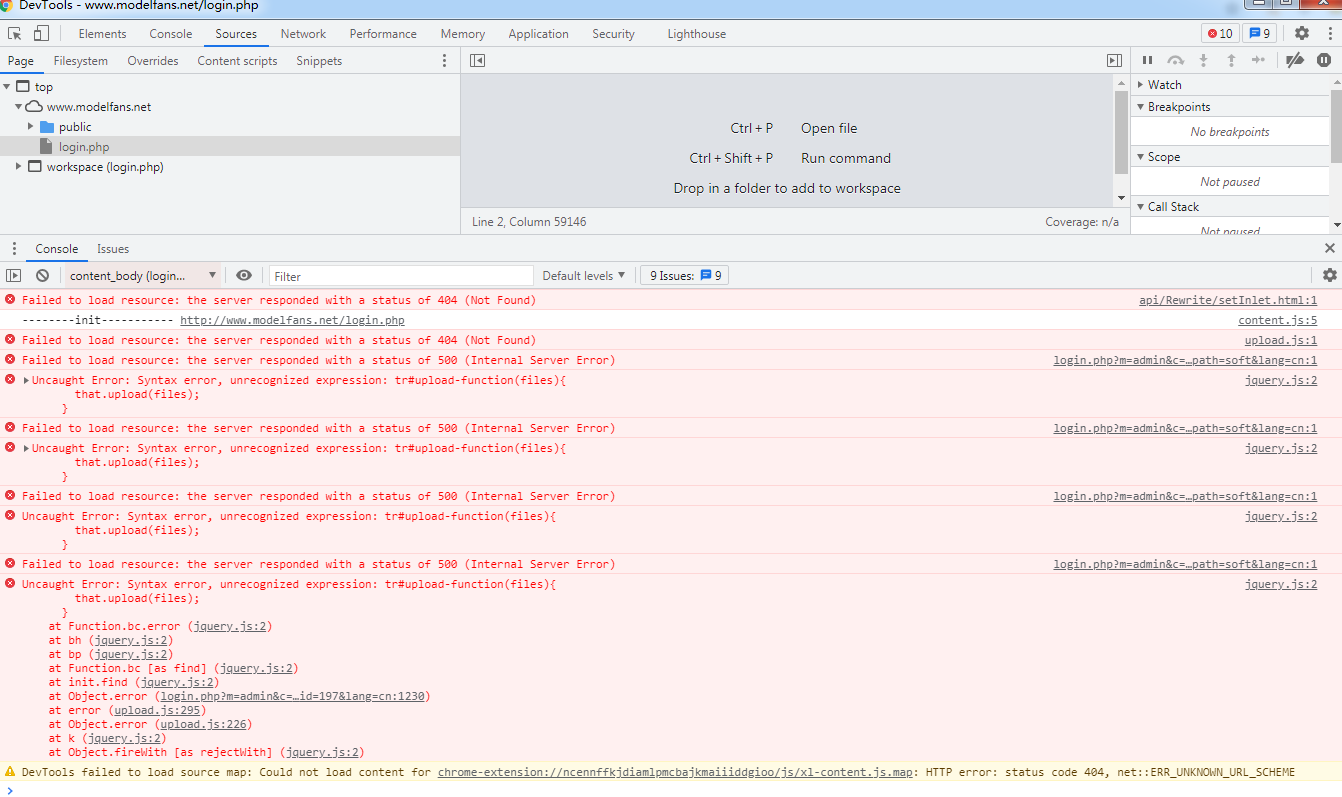1342x797 pixels.
Task: Open the drawer three-dot menu beside Console
Action: click(x=14, y=248)
